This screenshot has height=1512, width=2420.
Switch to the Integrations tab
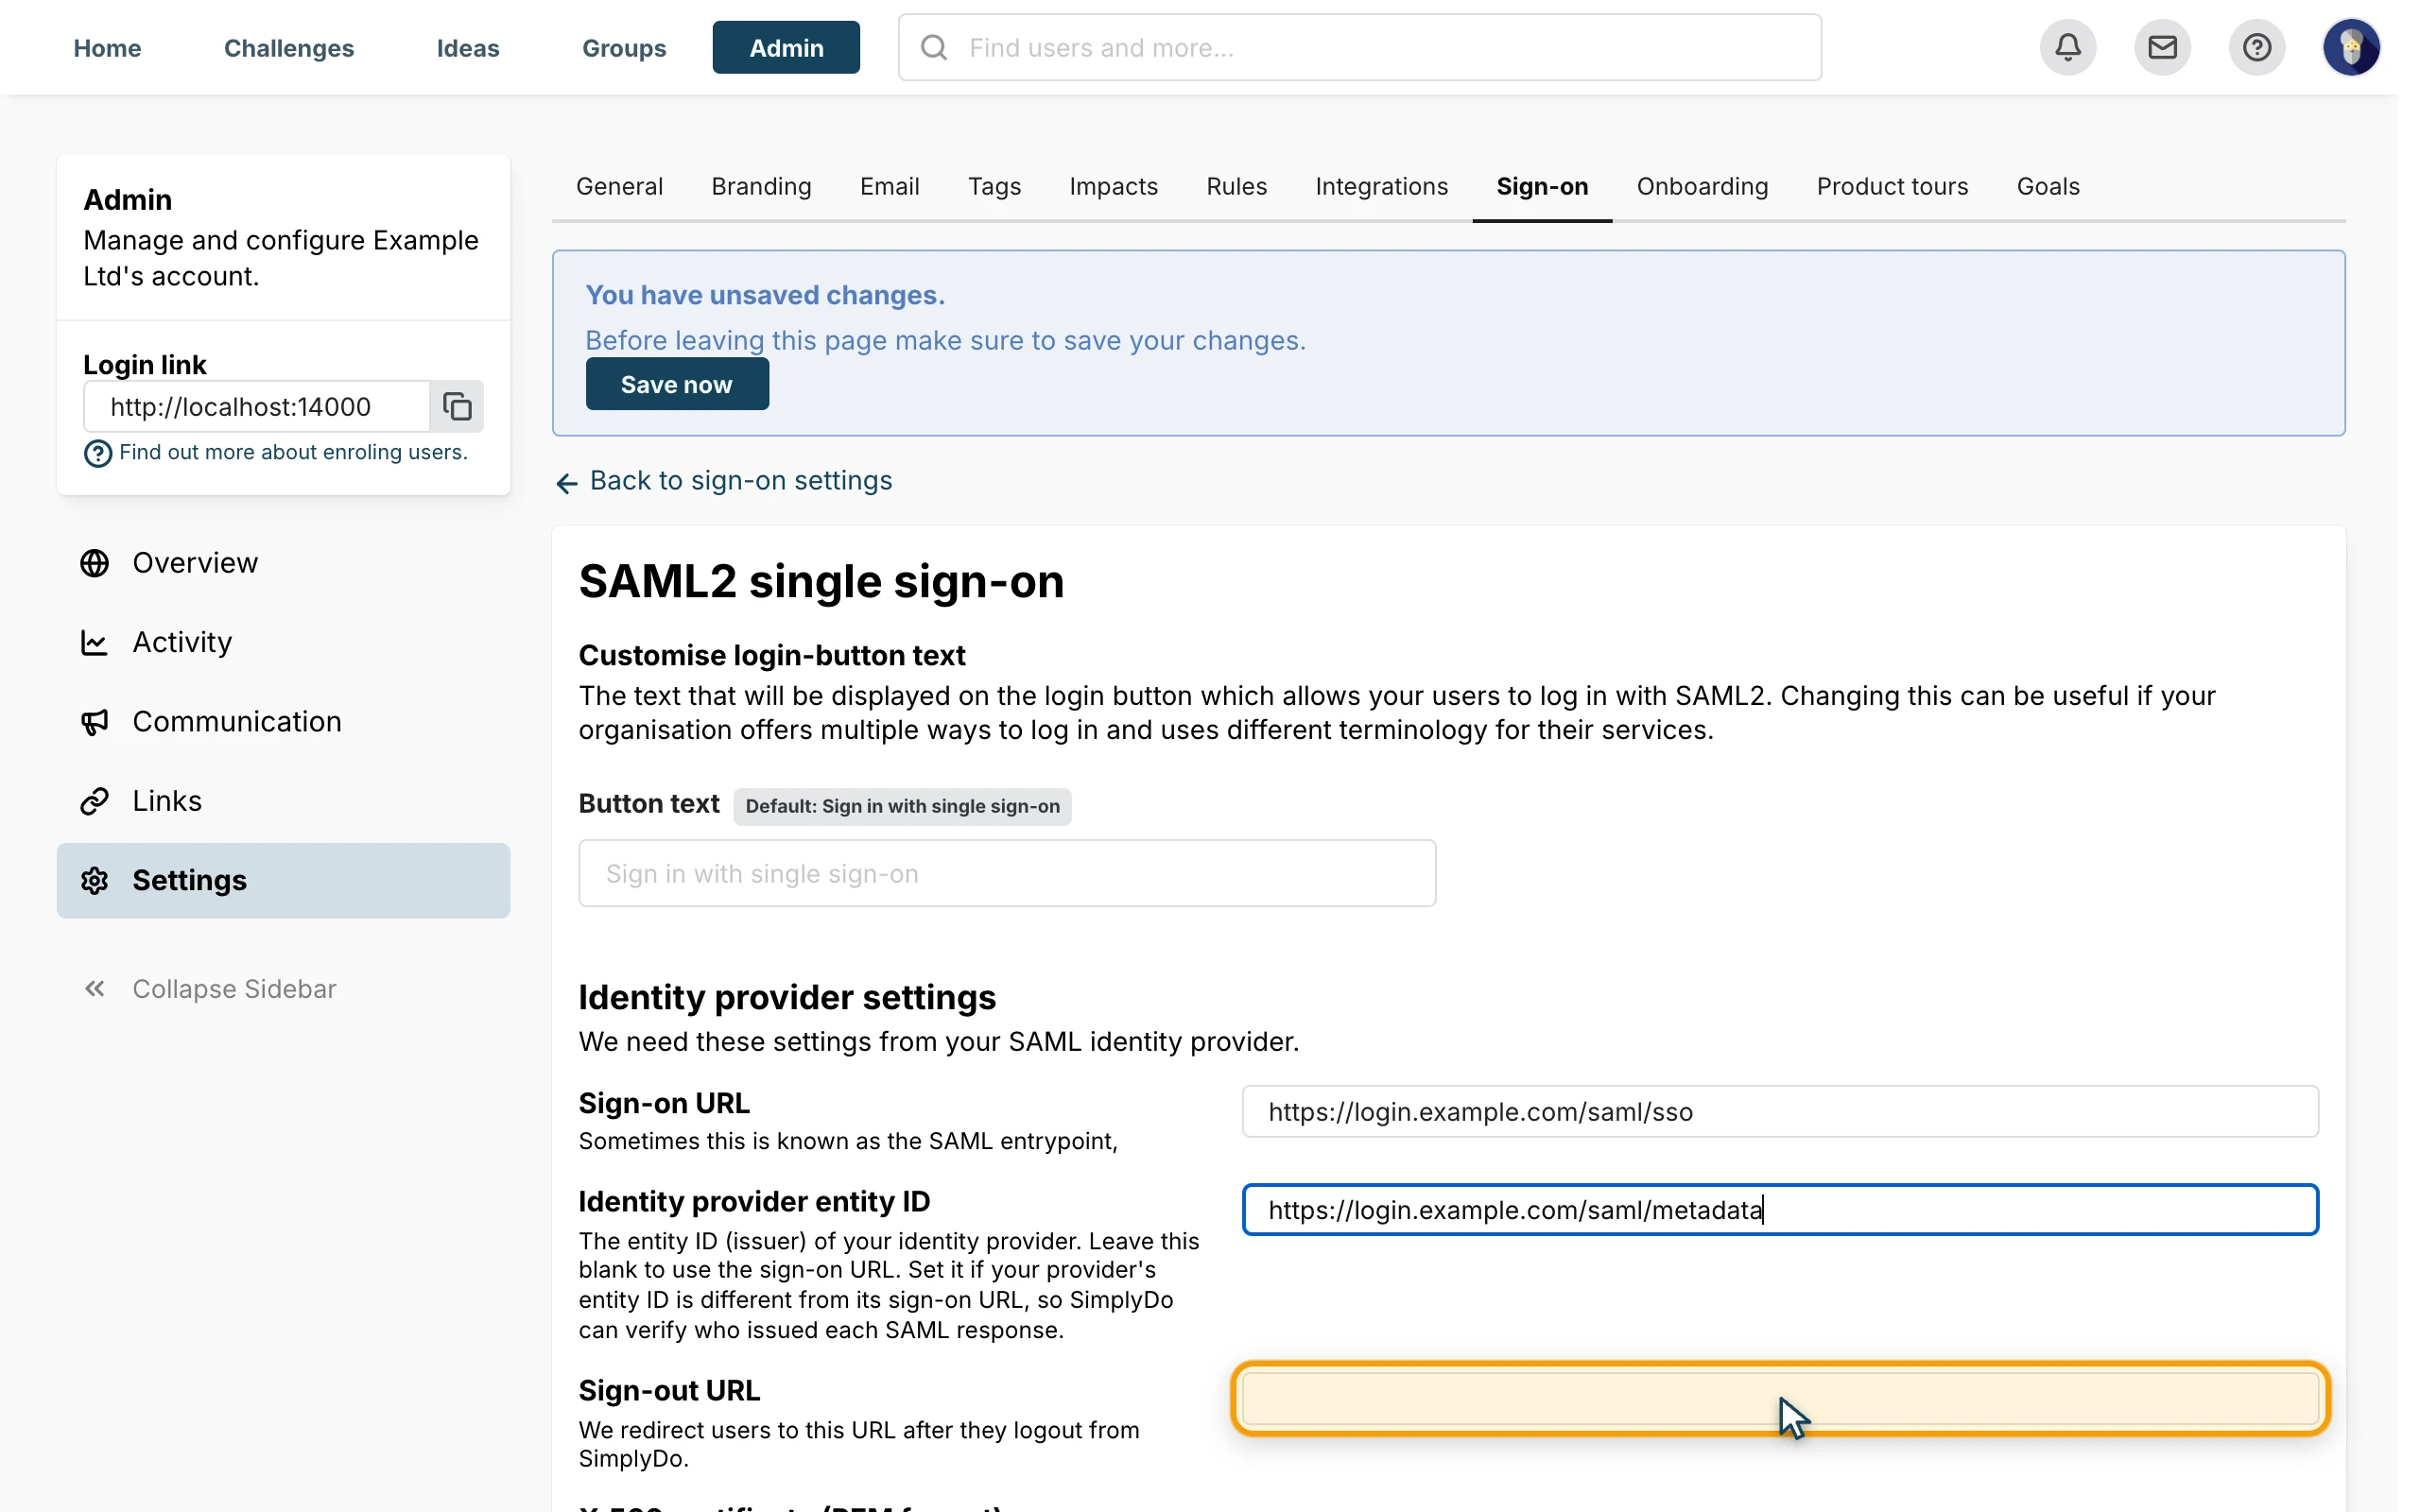coord(1381,187)
